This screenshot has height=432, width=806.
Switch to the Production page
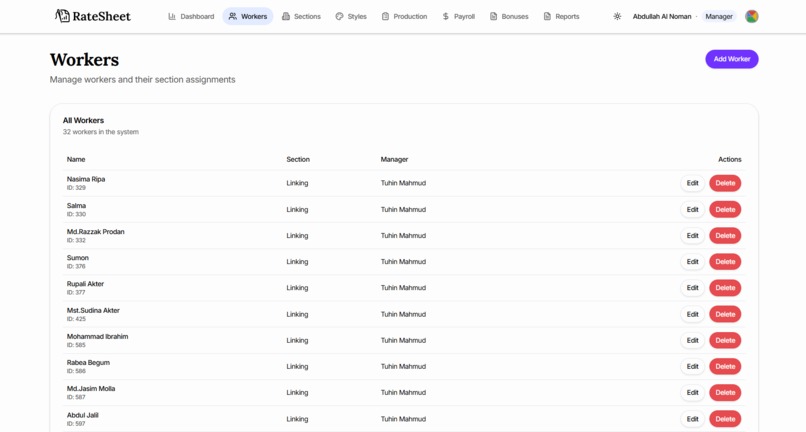click(x=405, y=16)
